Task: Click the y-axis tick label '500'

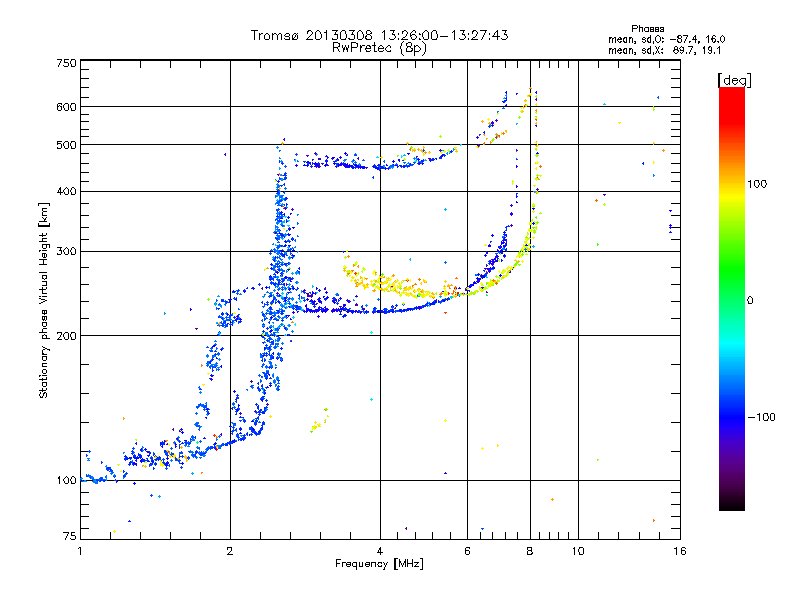Action: (66, 145)
